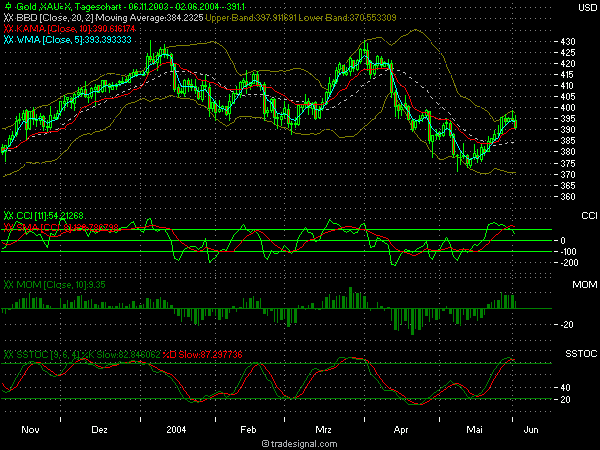Viewport: 600px width, 450px height.
Task: Click the Mai month label
Action: (x=474, y=430)
